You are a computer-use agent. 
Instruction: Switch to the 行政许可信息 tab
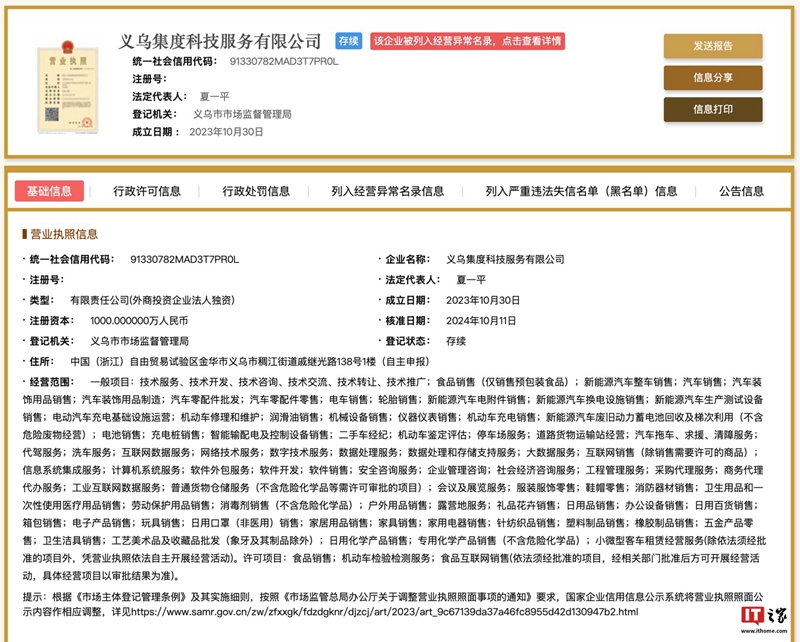[147, 191]
